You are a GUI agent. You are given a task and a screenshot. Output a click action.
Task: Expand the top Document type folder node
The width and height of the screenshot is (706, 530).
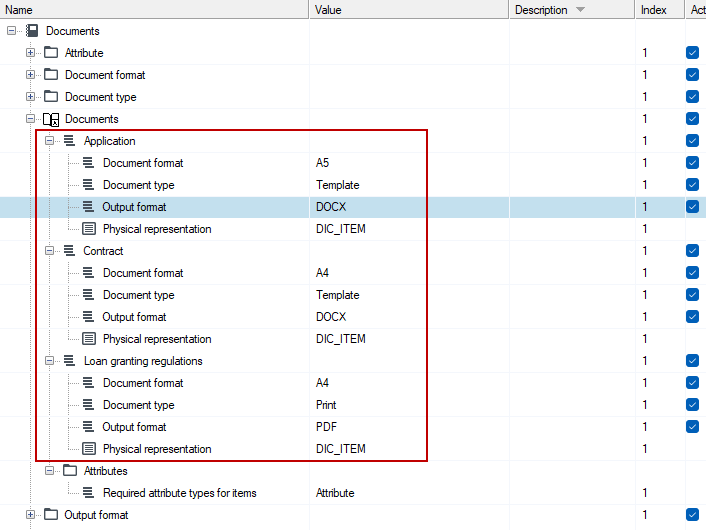(30, 97)
